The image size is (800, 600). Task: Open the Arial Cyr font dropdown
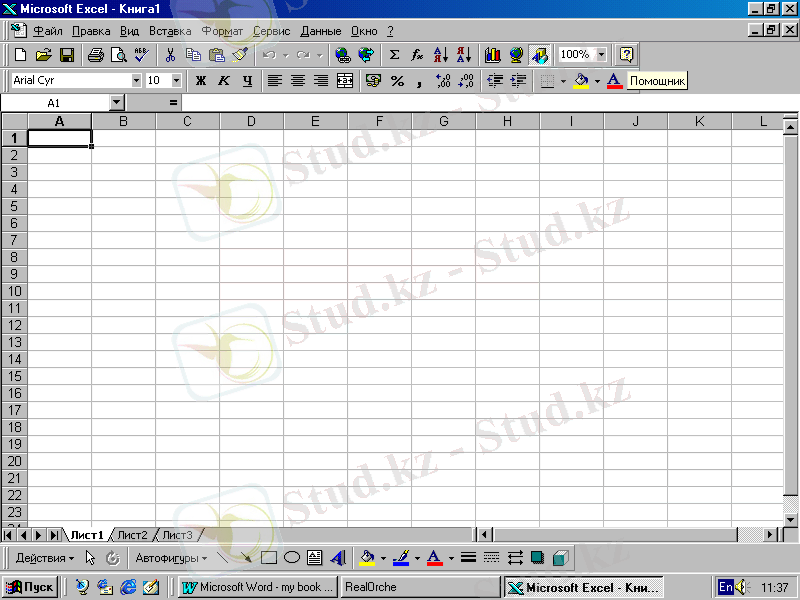(136, 80)
